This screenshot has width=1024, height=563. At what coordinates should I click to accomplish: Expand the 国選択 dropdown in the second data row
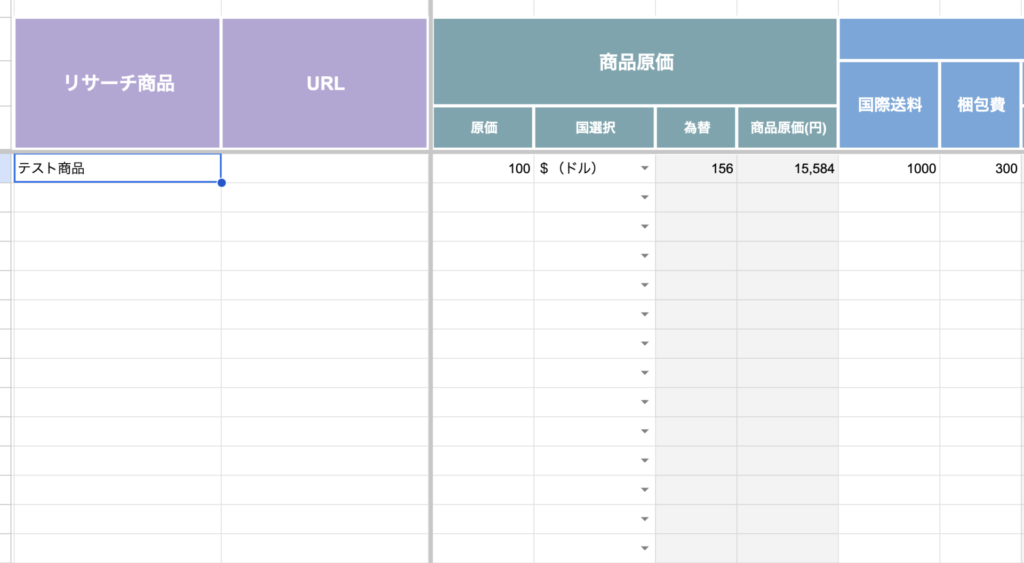tap(645, 198)
